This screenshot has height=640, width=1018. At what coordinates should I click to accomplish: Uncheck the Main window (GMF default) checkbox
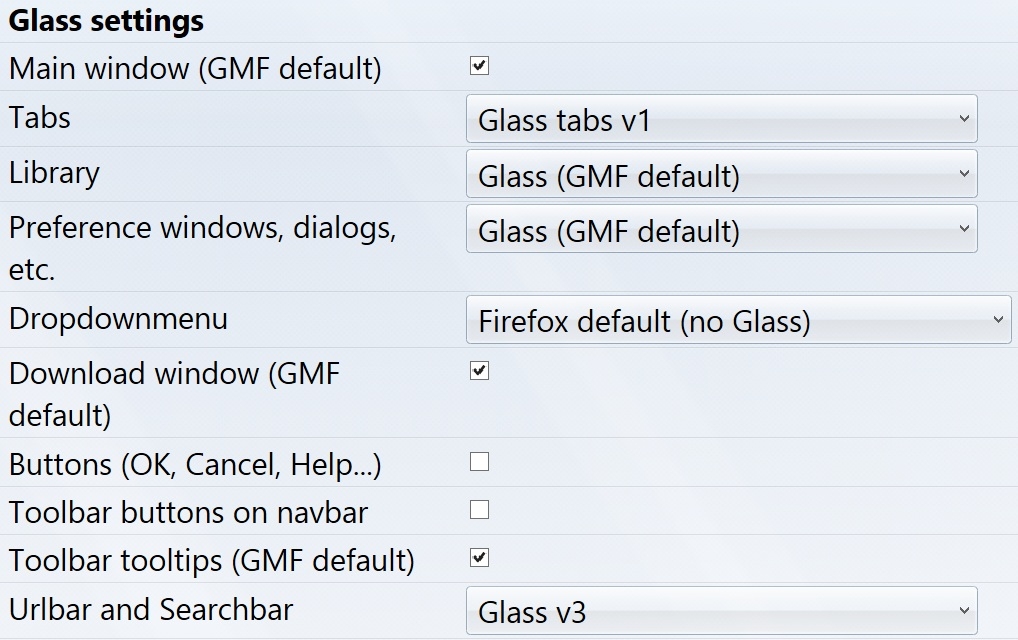tap(480, 67)
